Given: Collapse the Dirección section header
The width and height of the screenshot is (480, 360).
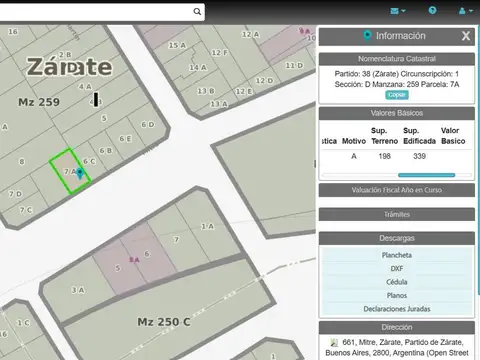Looking at the screenshot, I should click(x=397, y=327).
